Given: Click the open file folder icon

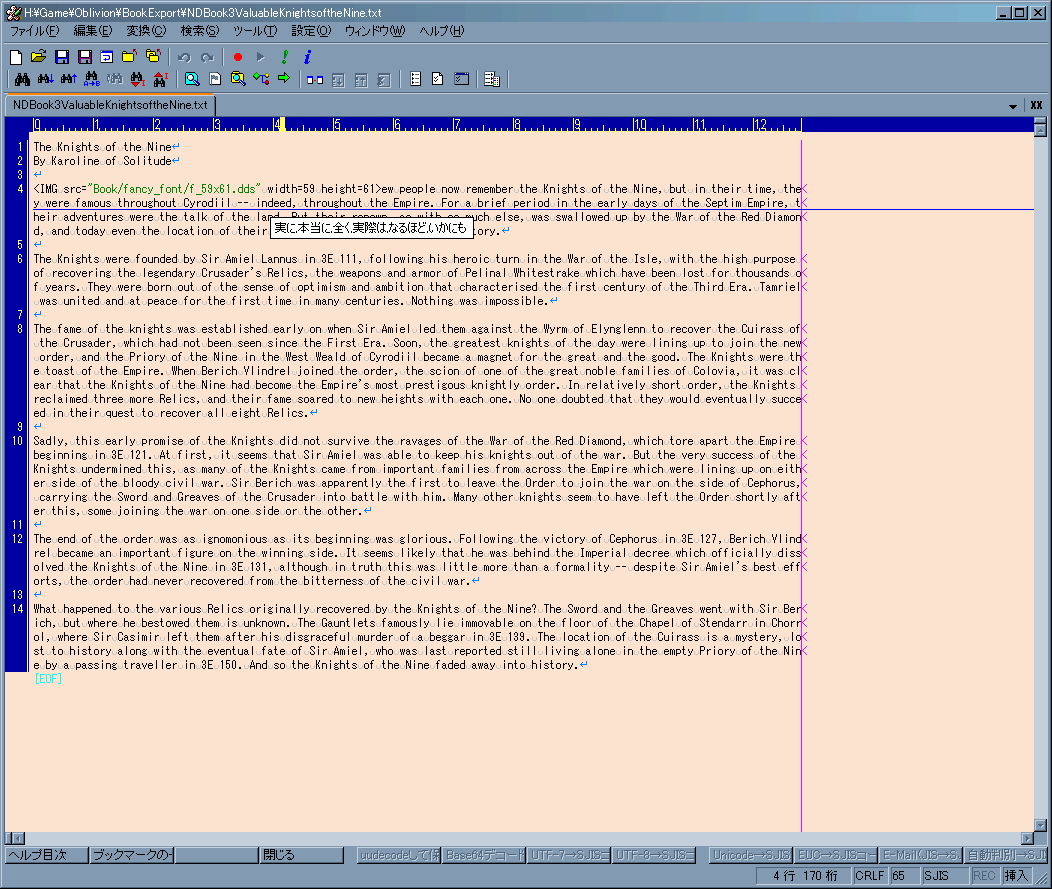Looking at the screenshot, I should pyautogui.click(x=39, y=58).
